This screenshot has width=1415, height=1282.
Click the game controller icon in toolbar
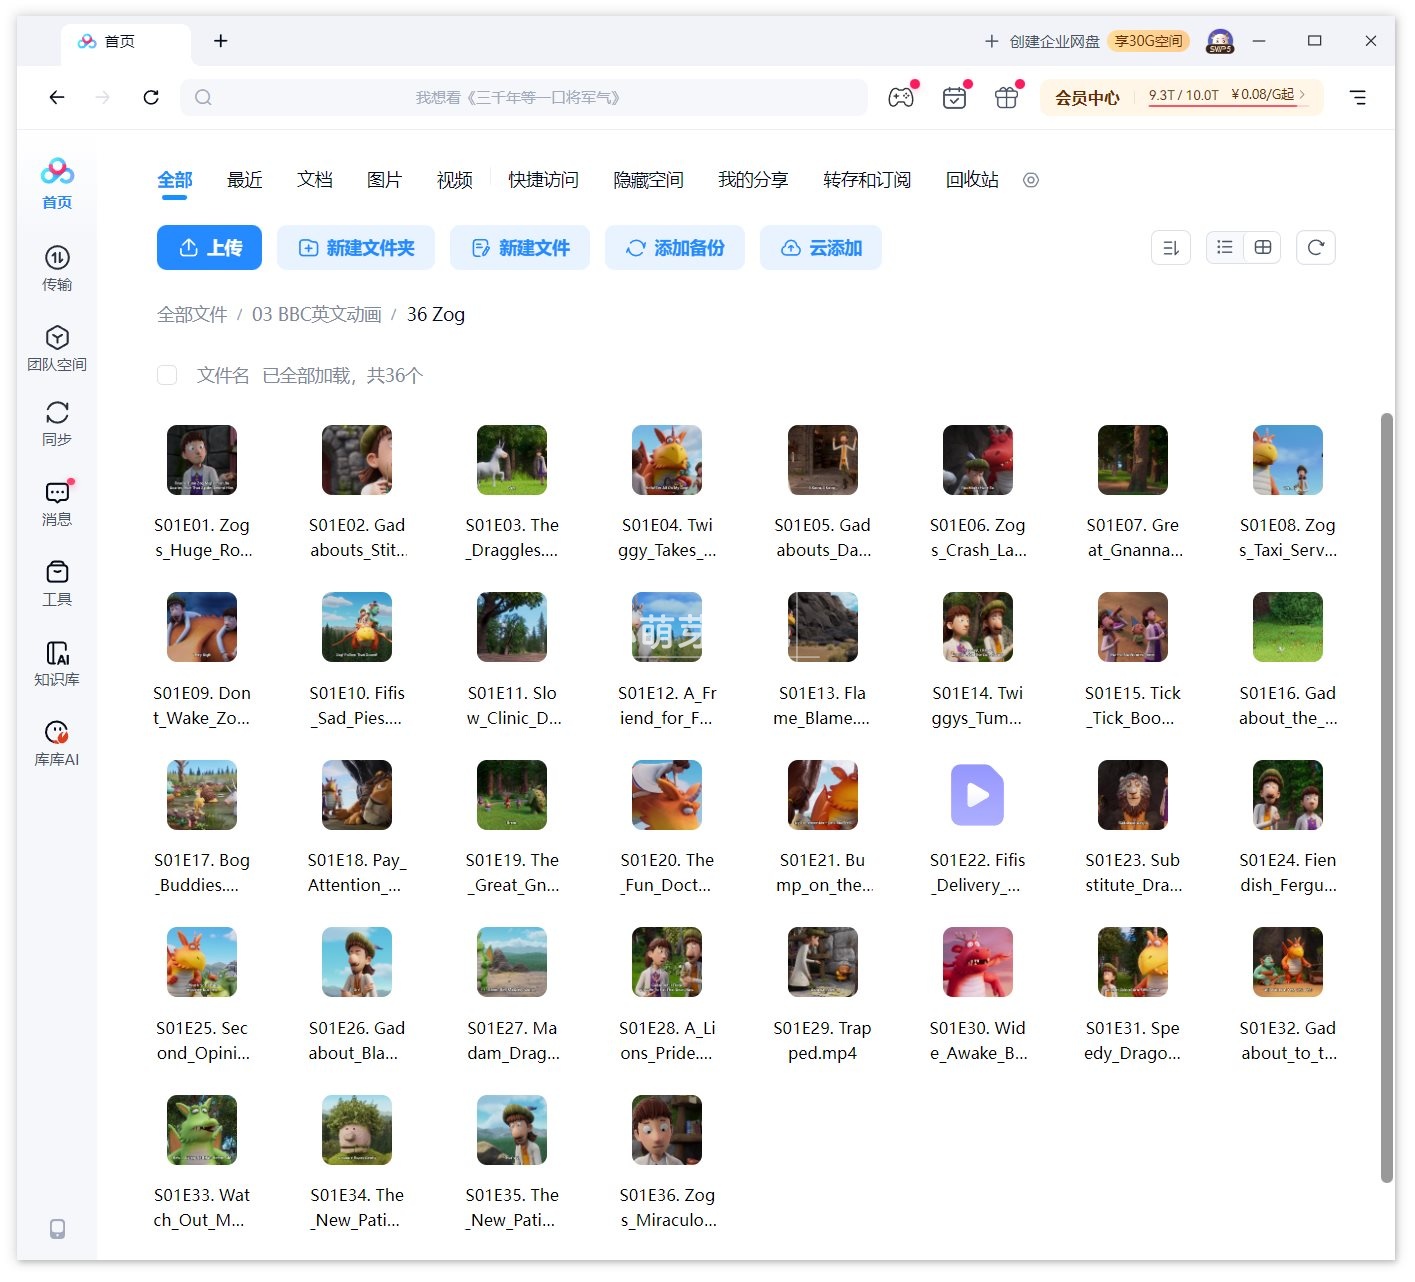pos(901,97)
